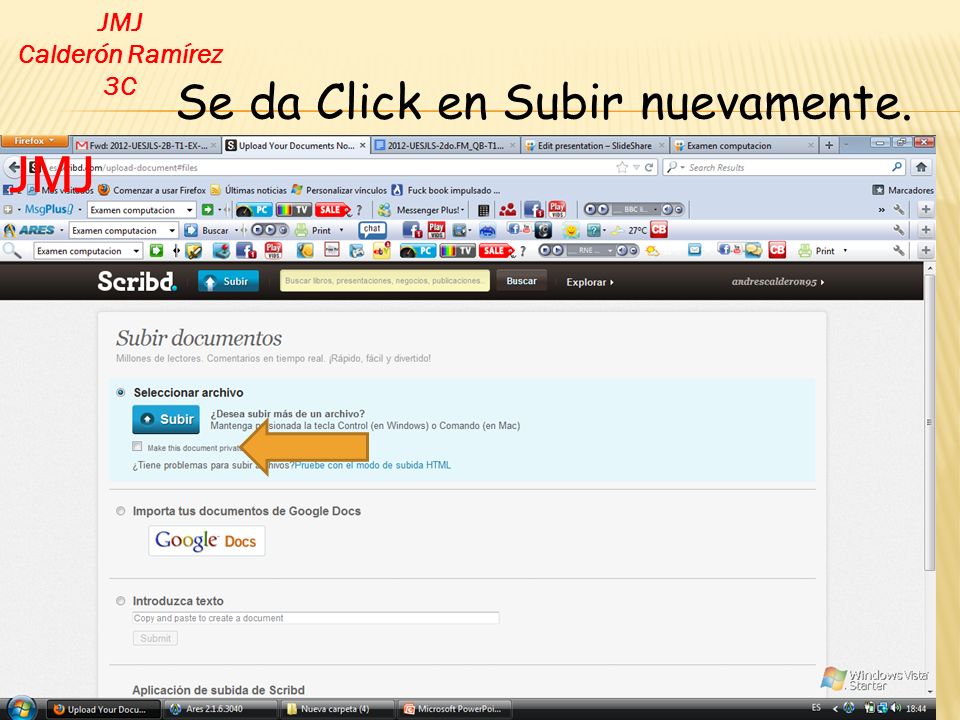Viewport: 960px width, 720px height.
Task: Switch to the last Examen computacion tab
Action: (x=744, y=146)
